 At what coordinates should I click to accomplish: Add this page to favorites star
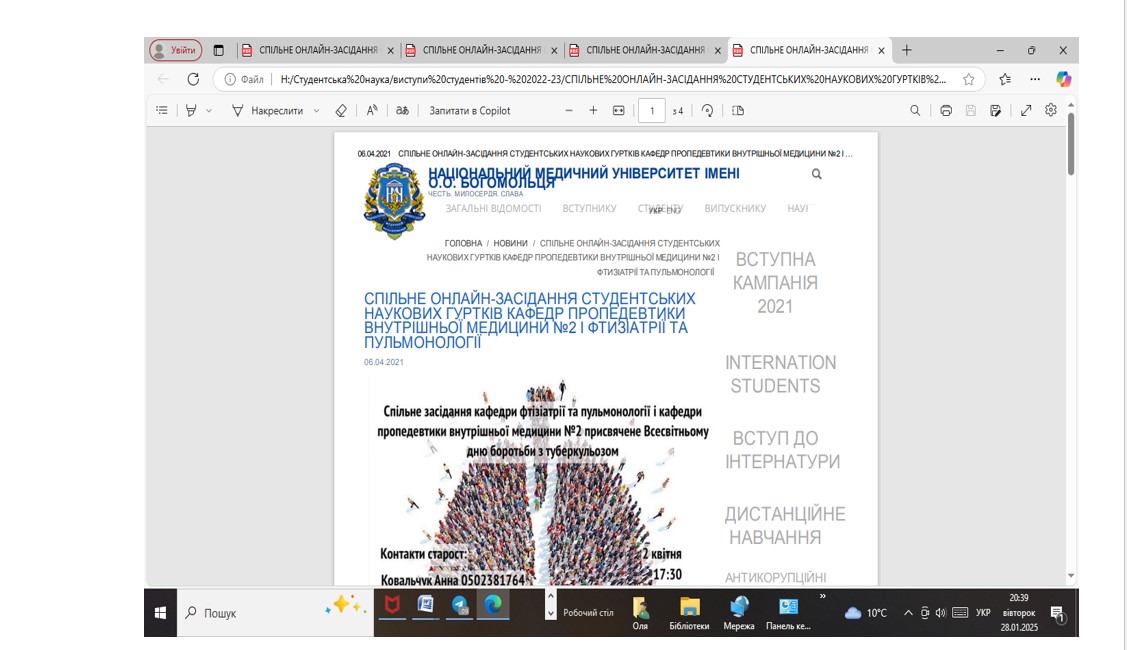tap(968, 79)
